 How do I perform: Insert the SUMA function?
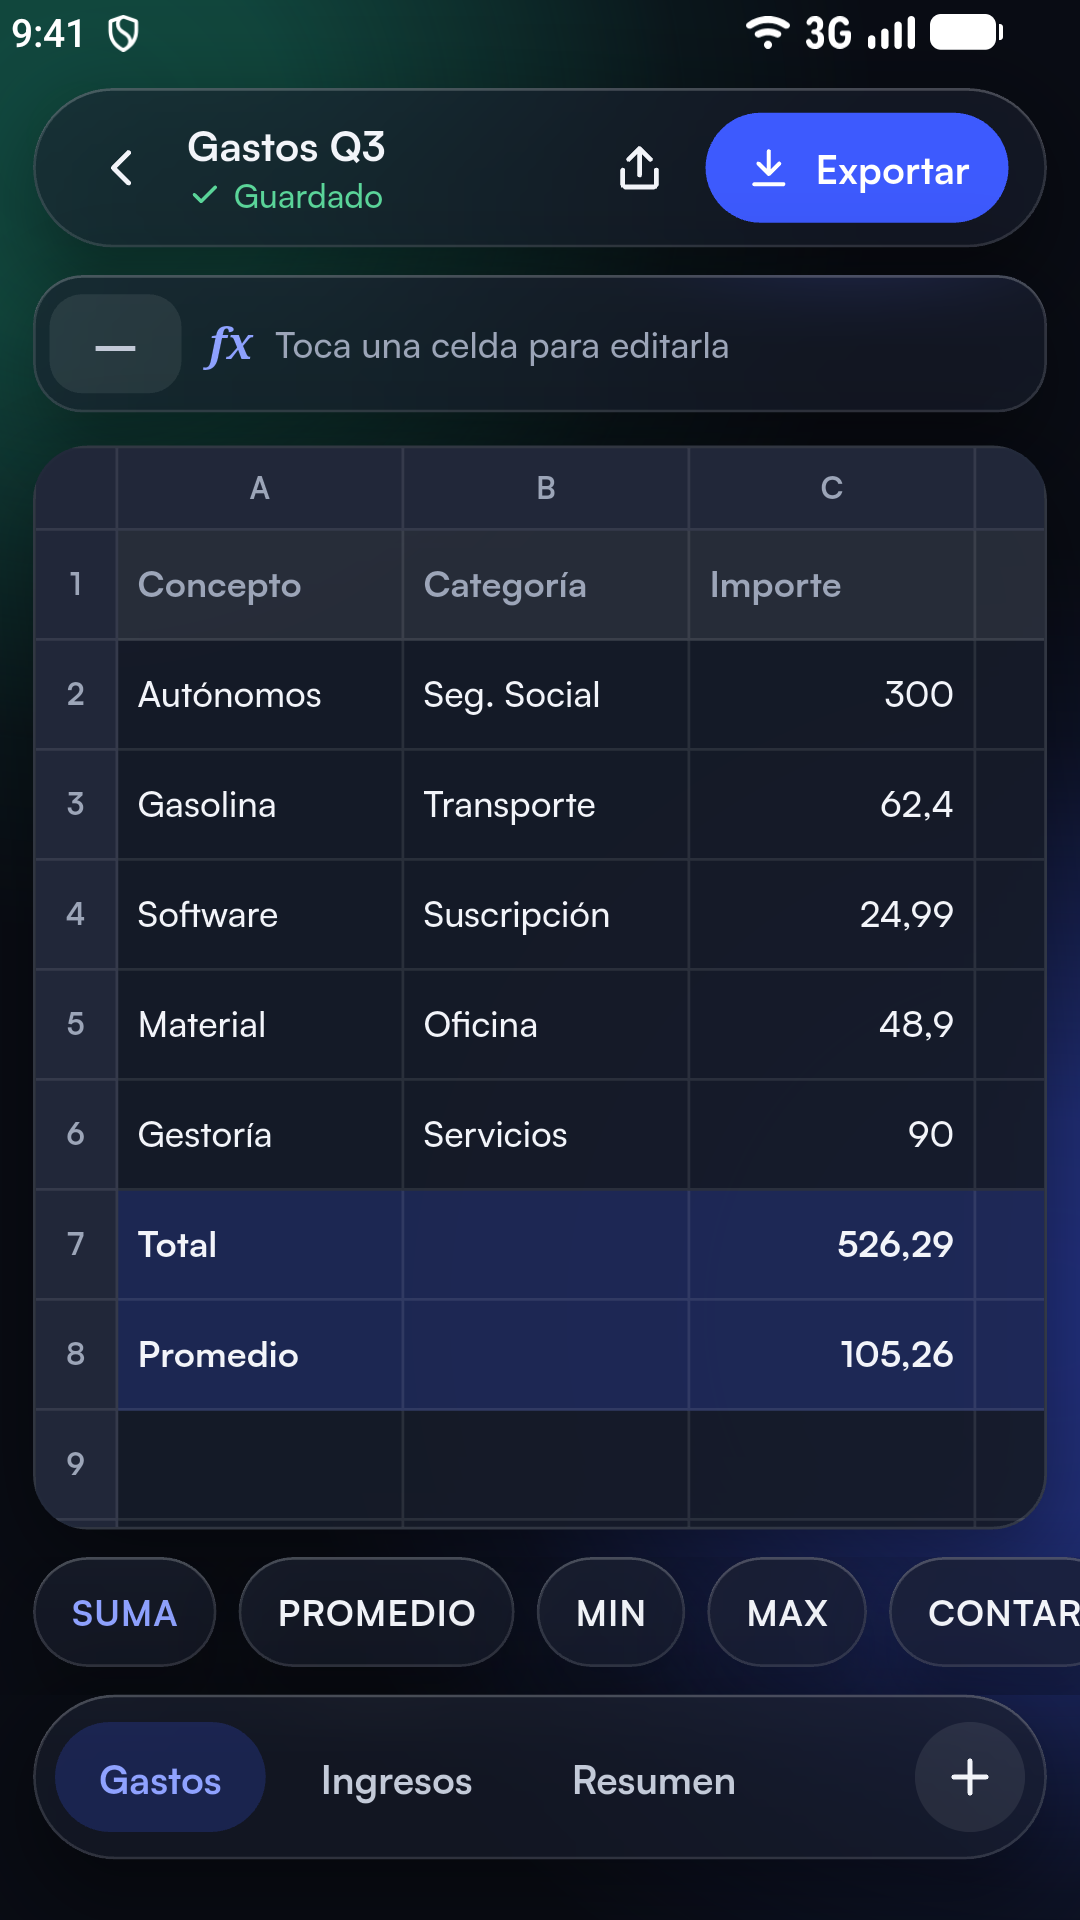coord(125,1612)
